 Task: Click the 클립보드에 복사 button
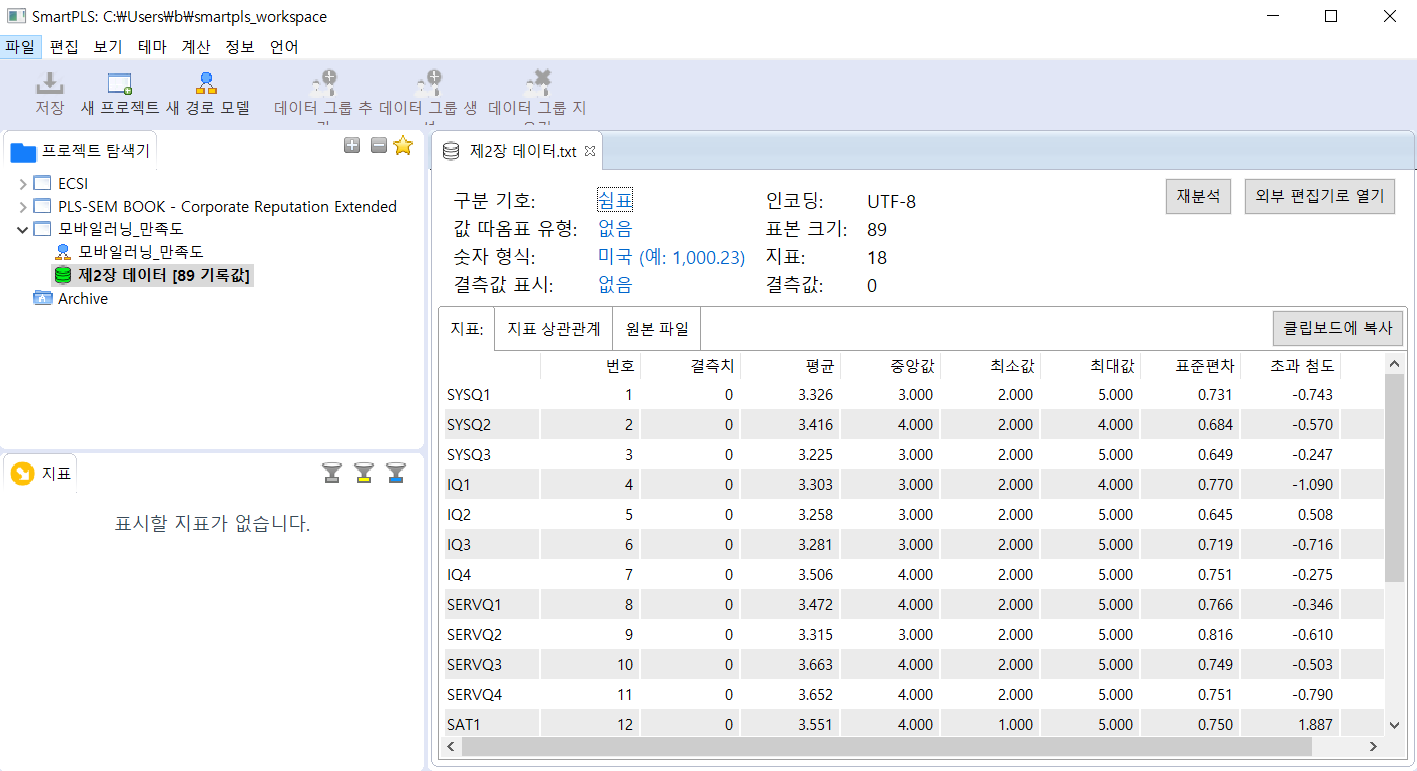click(1337, 328)
